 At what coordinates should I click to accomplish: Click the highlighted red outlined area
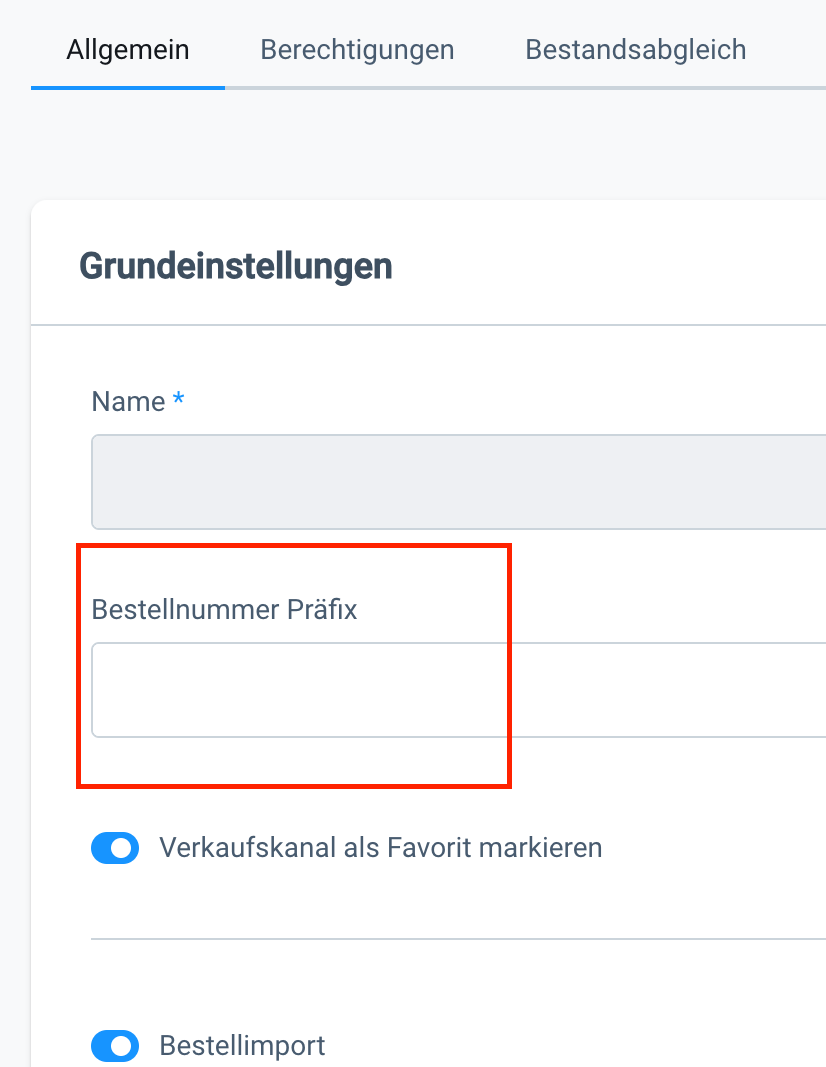click(294, 665)
